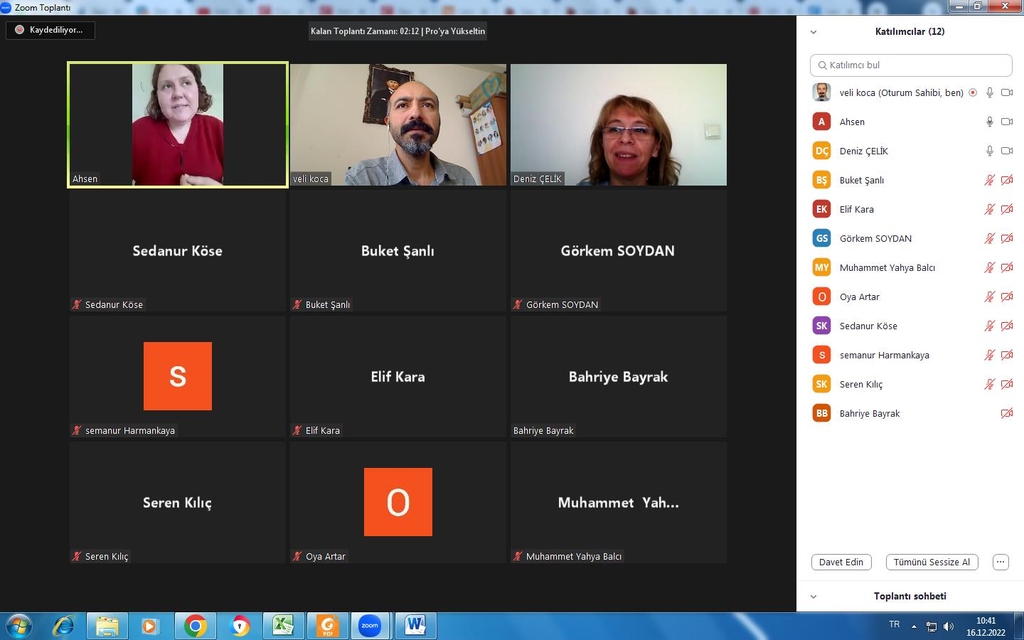
Task: Click the disabled camera icon for Bahriye Bayrak
Action: [x=1007, y=413]
